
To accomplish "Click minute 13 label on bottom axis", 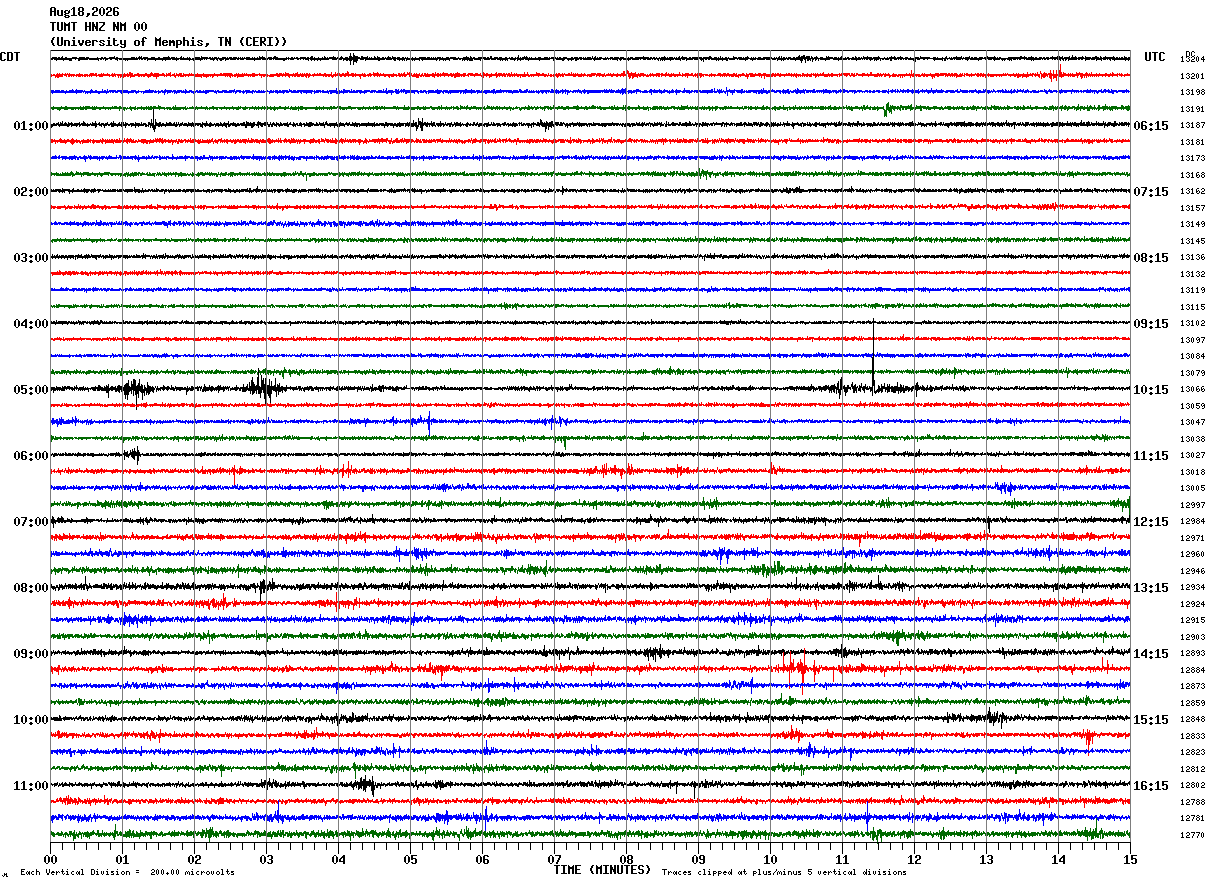I will [986, 859].
